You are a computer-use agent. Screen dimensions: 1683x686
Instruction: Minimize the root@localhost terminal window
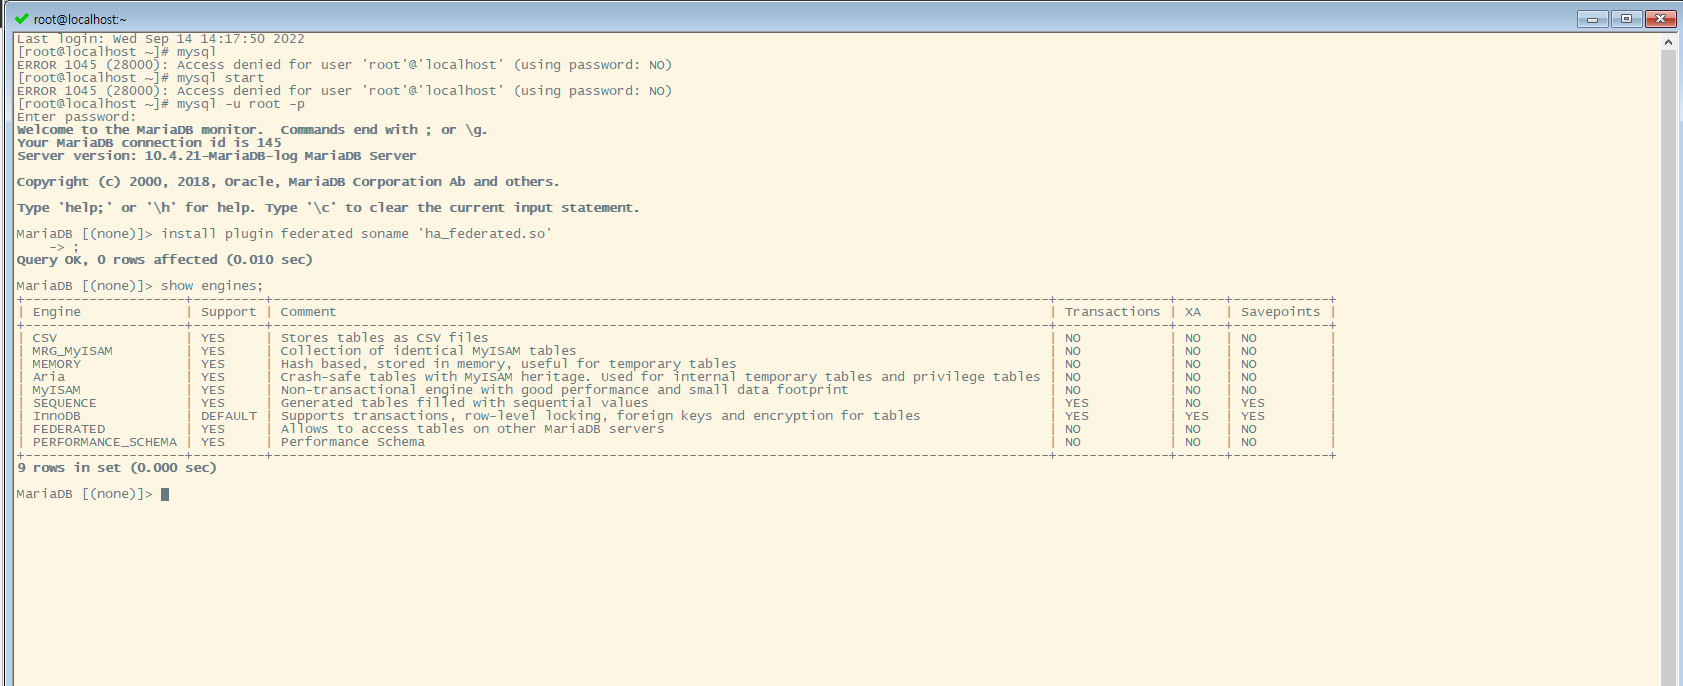click(1592, 19)
